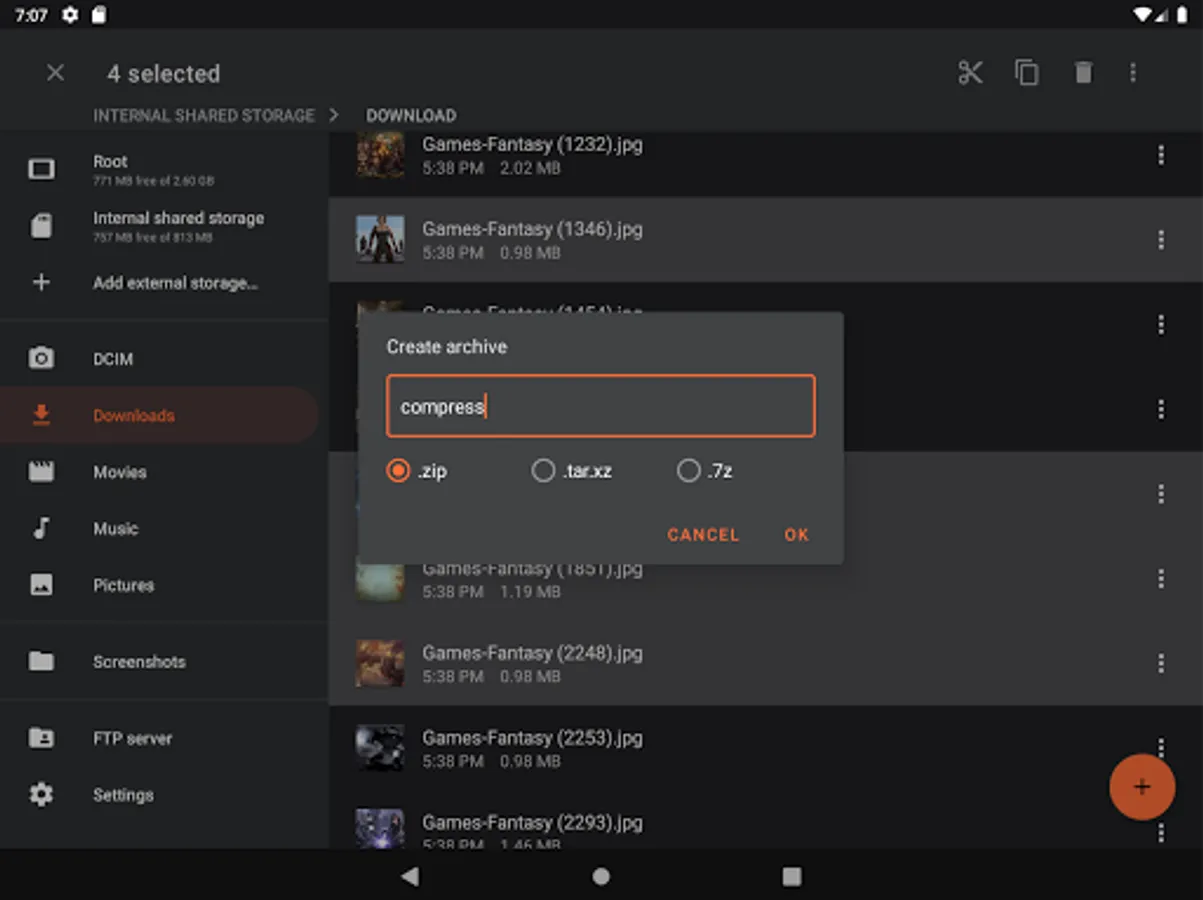Click the archive name text field

600,406
